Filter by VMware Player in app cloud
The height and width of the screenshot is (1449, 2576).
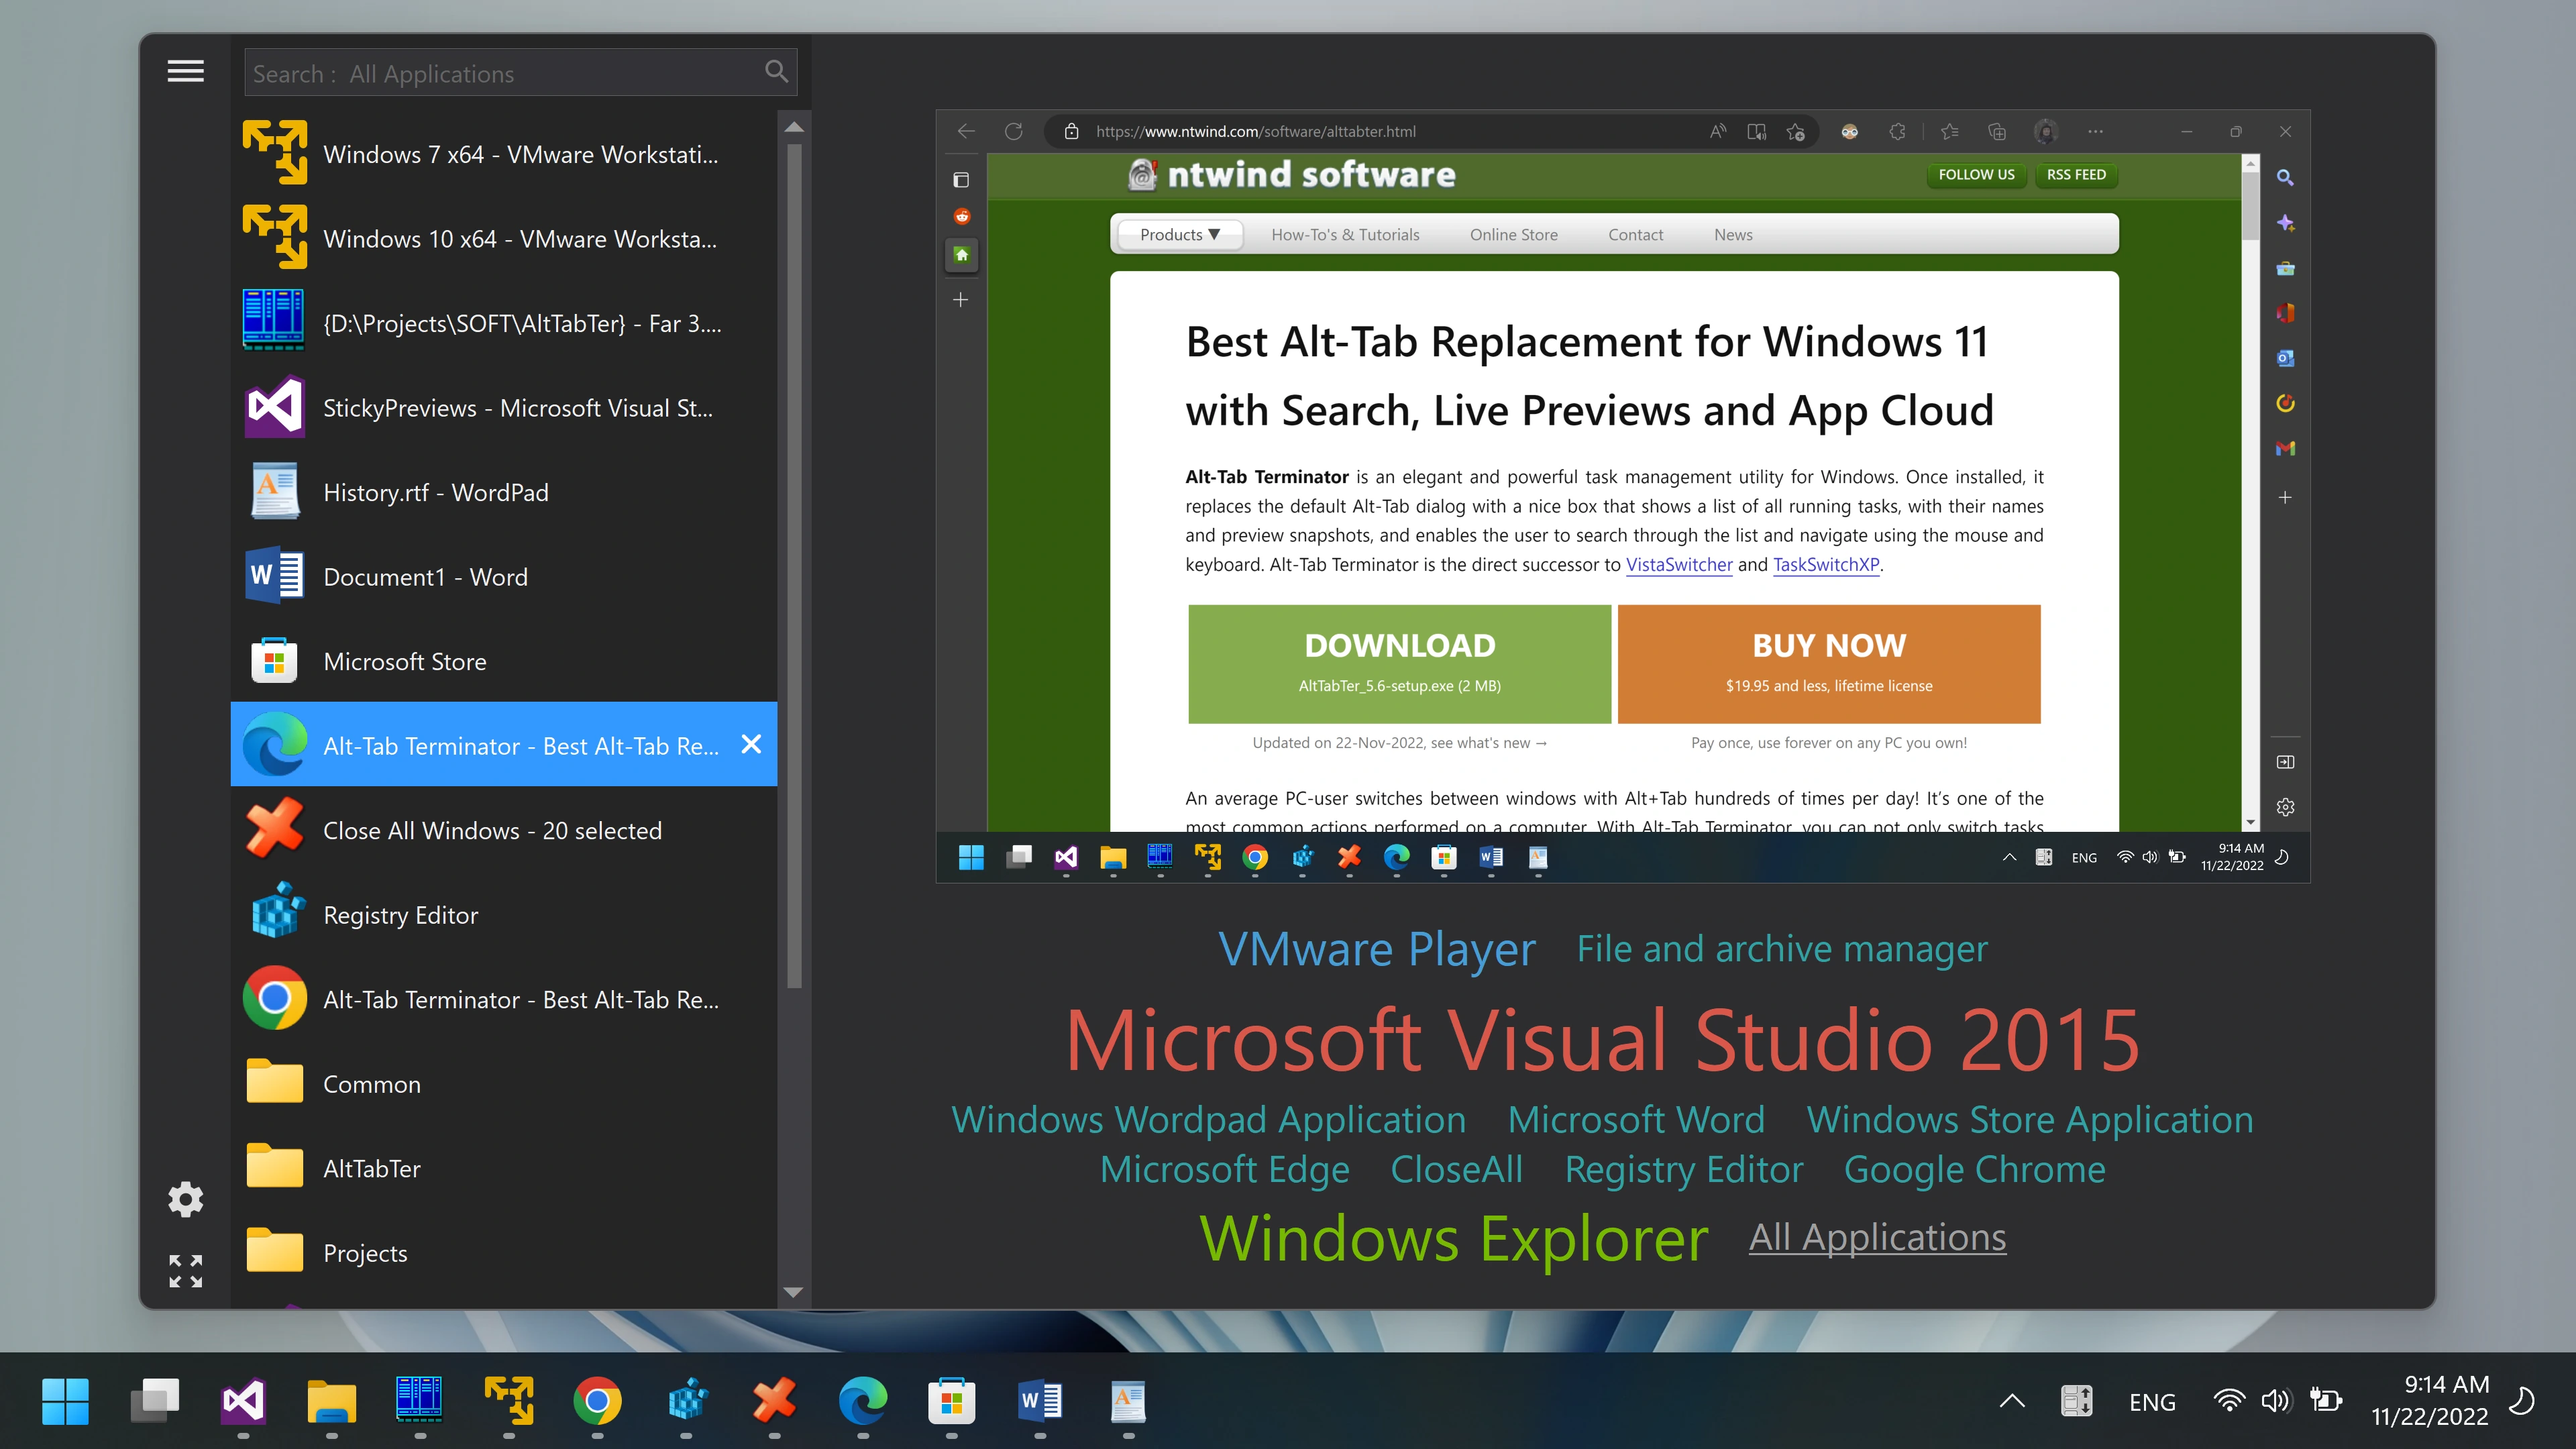pos(1376,949)
